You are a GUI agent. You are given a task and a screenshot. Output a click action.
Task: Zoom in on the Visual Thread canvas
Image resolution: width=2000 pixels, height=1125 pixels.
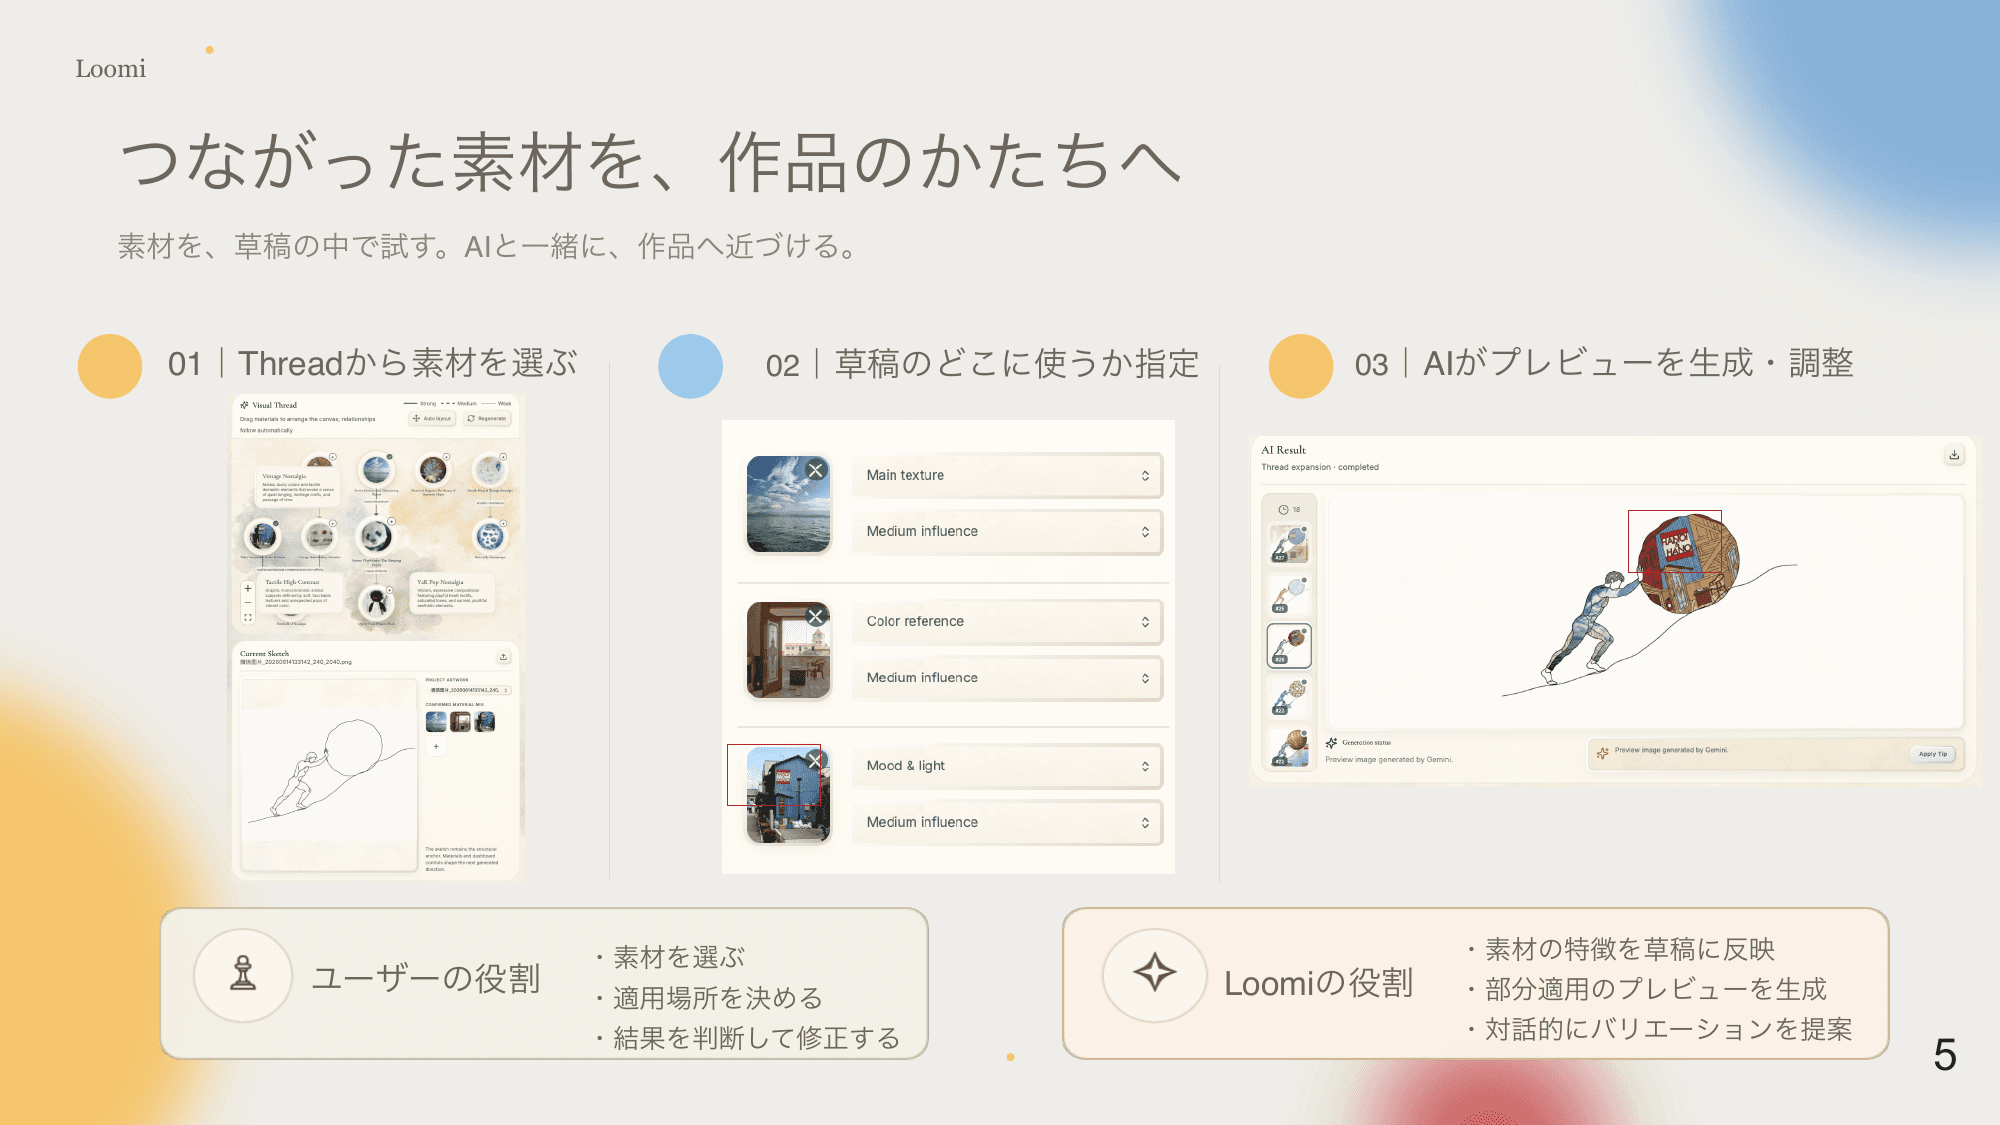click(x=248, y=588)
